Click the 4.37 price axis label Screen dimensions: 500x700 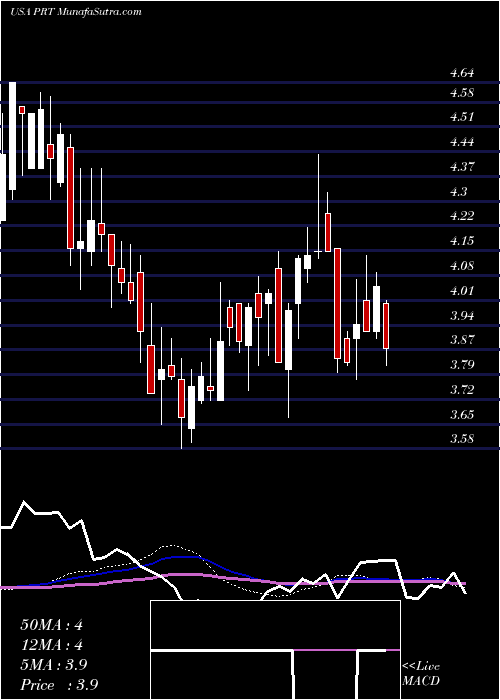461,167
